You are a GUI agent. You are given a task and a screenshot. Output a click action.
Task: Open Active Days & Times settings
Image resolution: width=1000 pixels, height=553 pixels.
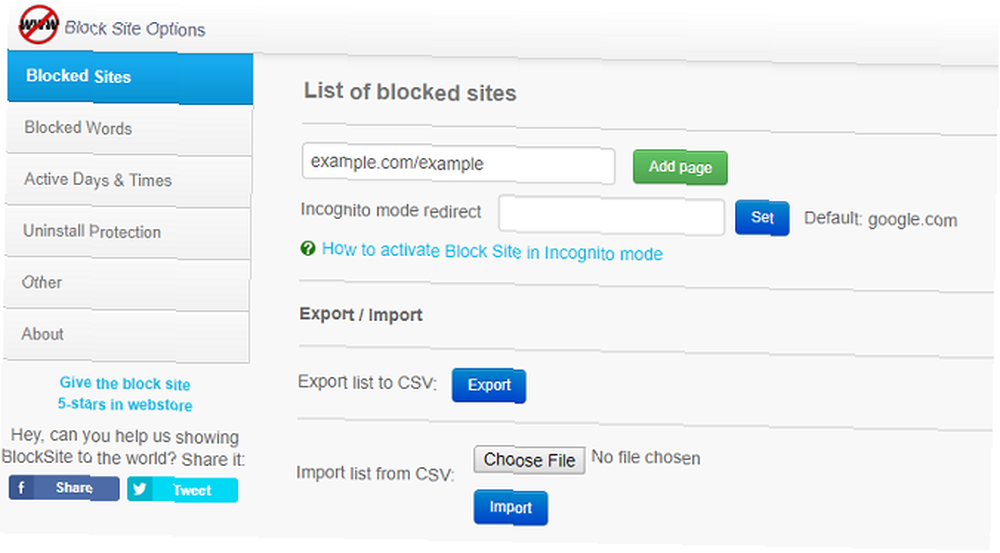tap(128, 181)
